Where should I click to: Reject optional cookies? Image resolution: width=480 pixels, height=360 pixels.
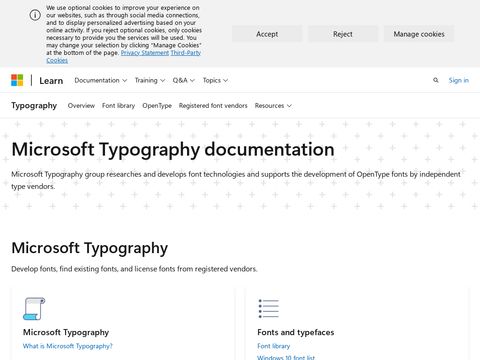pos(343,34)
